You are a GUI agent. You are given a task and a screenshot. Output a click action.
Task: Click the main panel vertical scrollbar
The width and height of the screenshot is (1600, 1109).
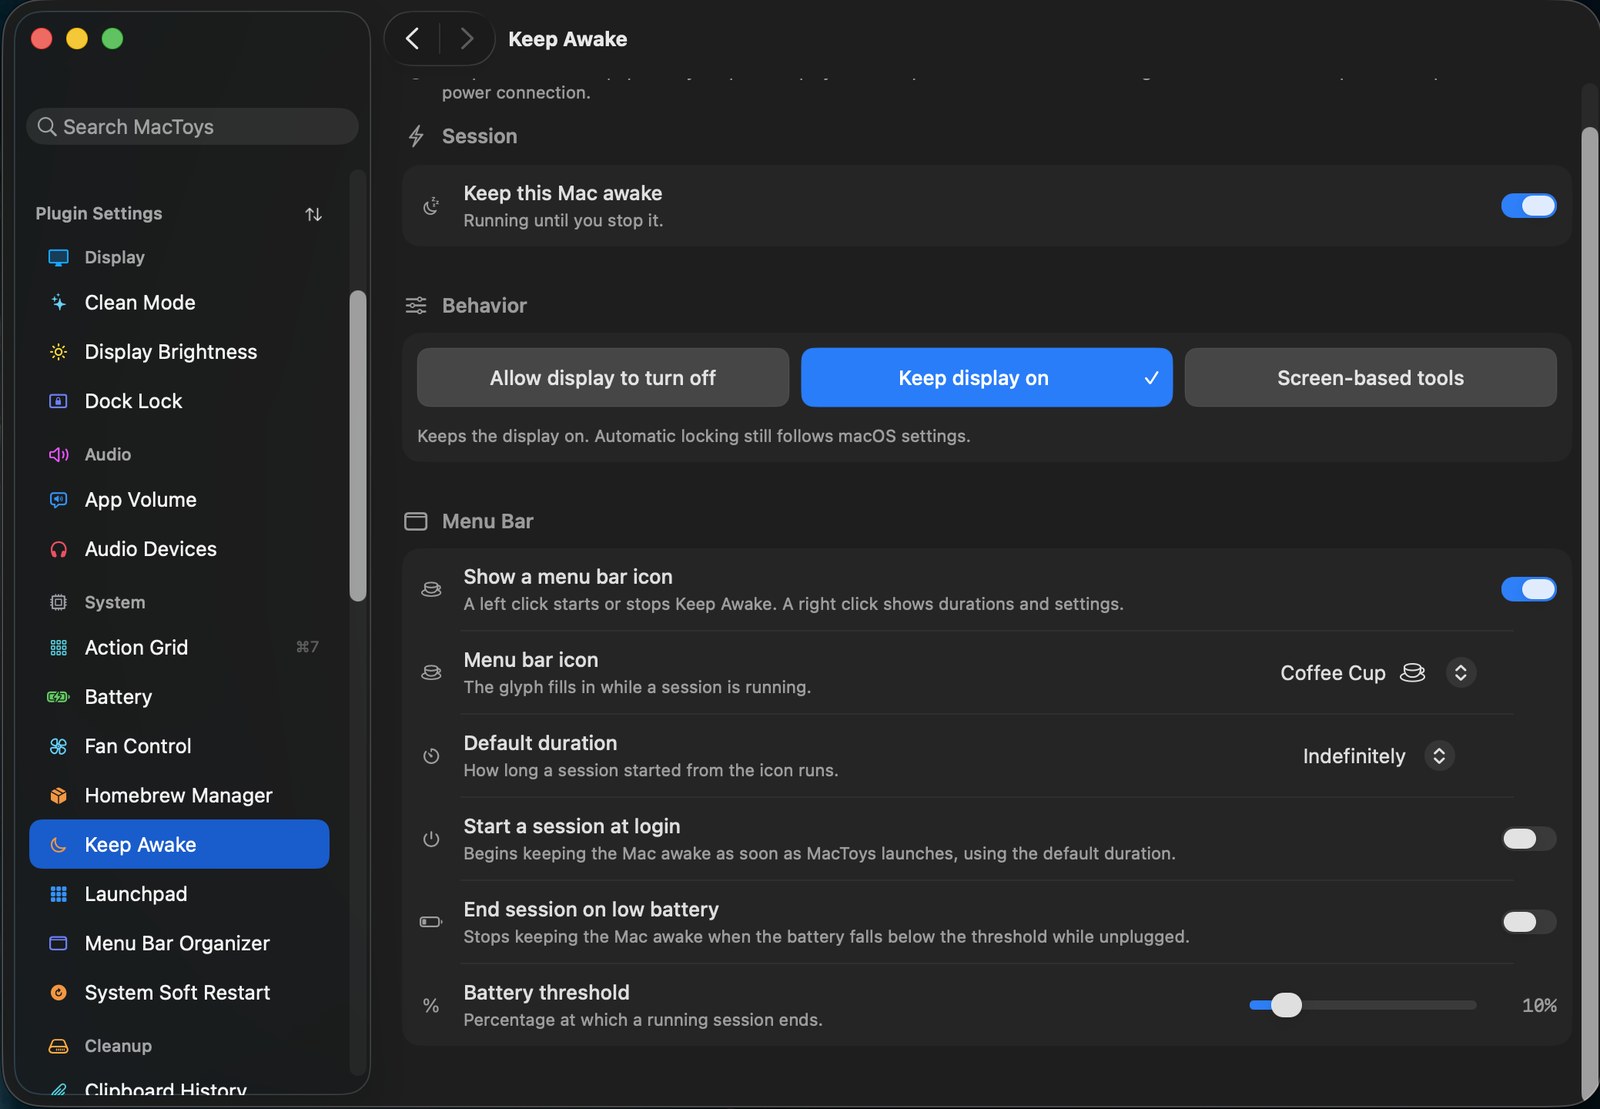pyautogui.click(x=1589, y=612)
